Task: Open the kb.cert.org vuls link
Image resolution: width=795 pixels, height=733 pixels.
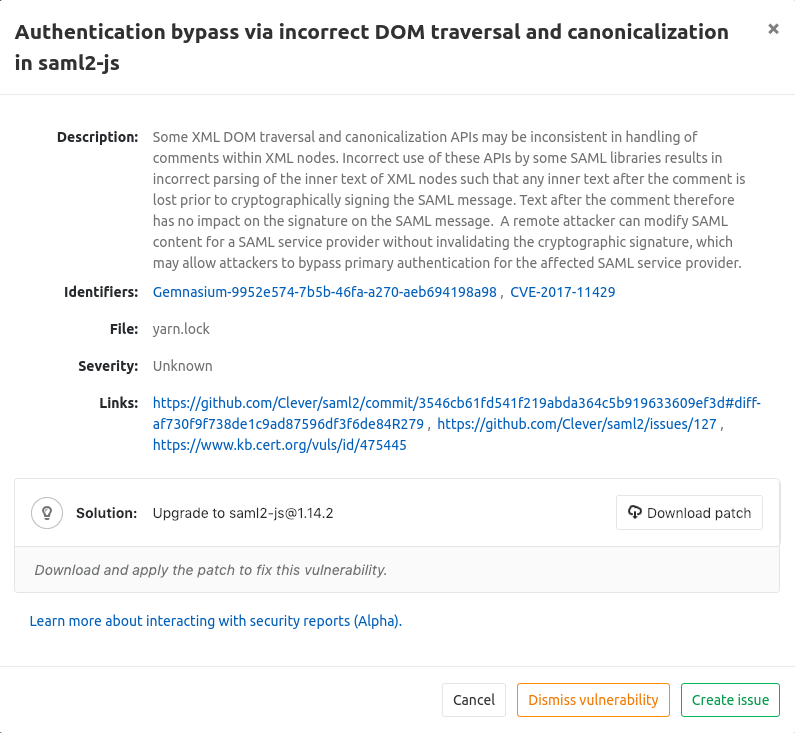Action: tap(279, 445)
